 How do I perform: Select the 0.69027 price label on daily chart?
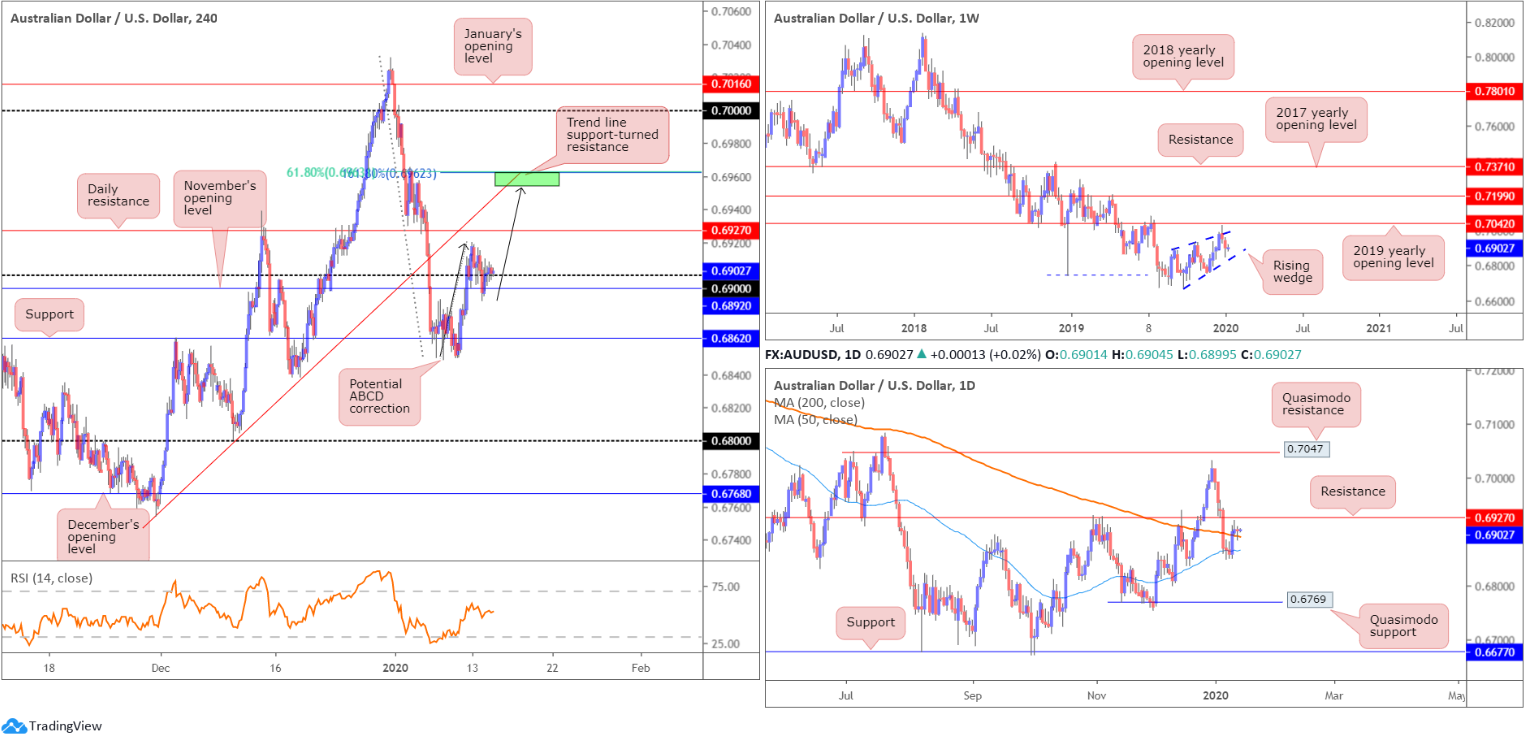[x=1495, y=535]
